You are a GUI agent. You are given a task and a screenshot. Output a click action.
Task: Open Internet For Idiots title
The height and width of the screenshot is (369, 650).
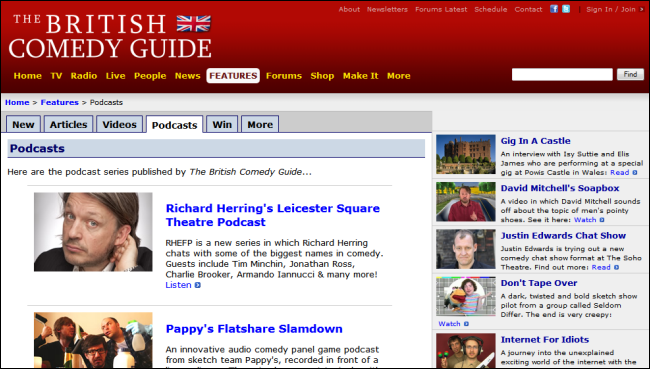point(545,340)
